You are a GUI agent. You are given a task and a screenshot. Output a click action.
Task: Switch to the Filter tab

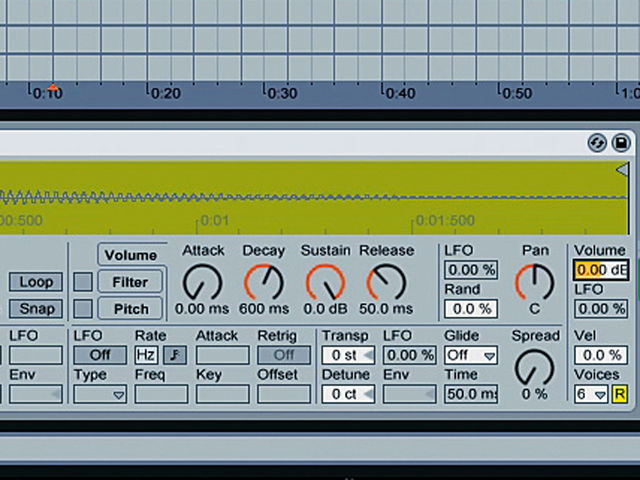tap(130, 282)
